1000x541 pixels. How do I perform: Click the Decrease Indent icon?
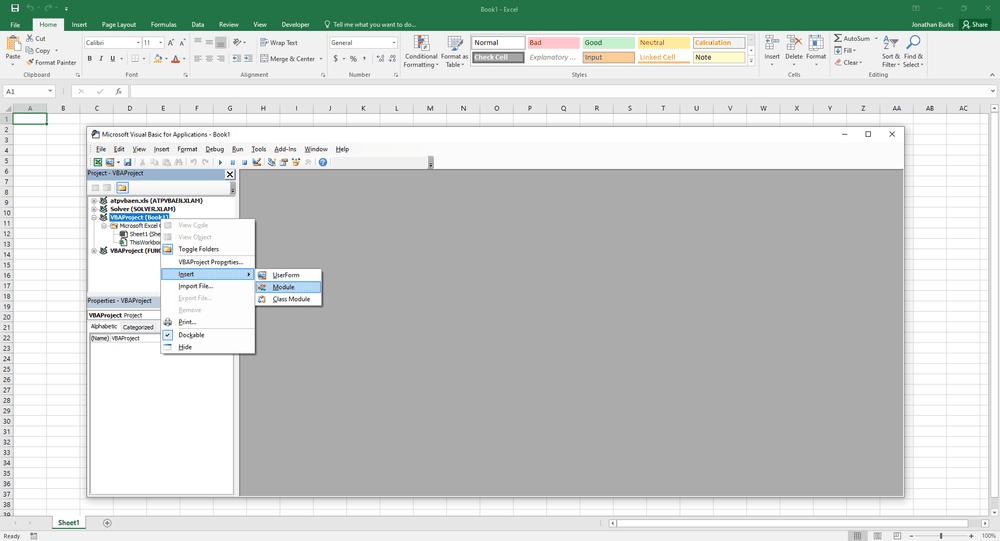click(x=237, y=59)
